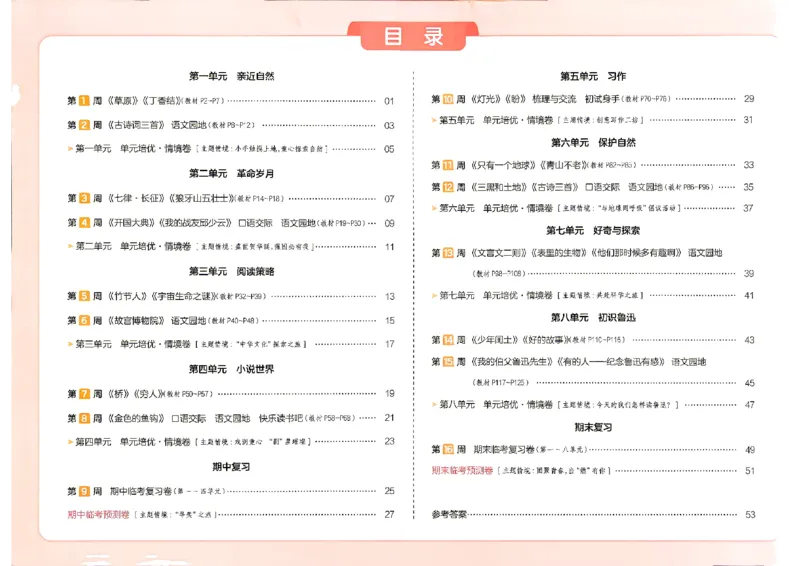Click the 第六单元 单元培优·情境卷 line
Viewport: 800px width, 566px height.
point(593,208)
